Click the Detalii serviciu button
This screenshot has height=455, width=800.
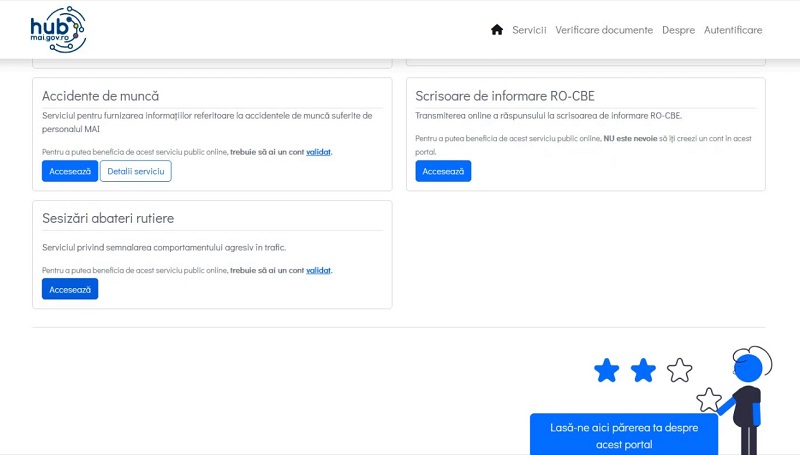[x=136, y=171]
